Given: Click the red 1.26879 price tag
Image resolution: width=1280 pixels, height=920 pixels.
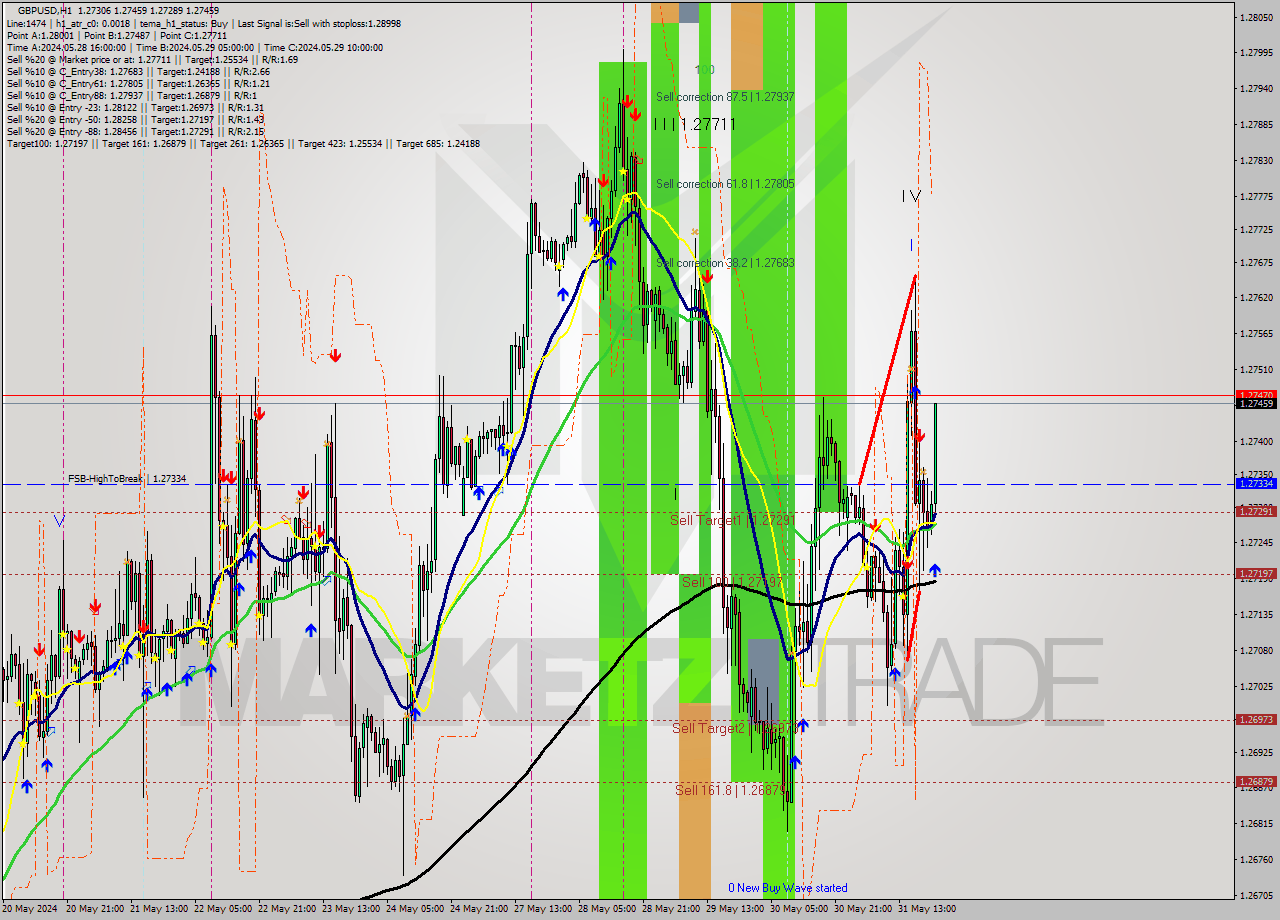Looking at the screenshot, I should click(1256, 782).
